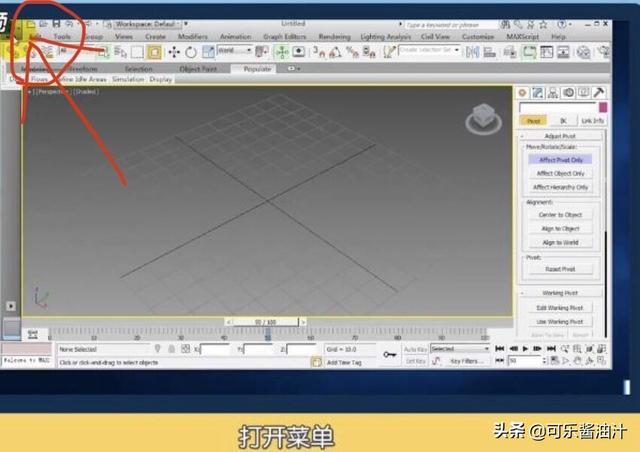
Task: Click the New Scene icon in quick access toolbar
Action: click(31, 24)
